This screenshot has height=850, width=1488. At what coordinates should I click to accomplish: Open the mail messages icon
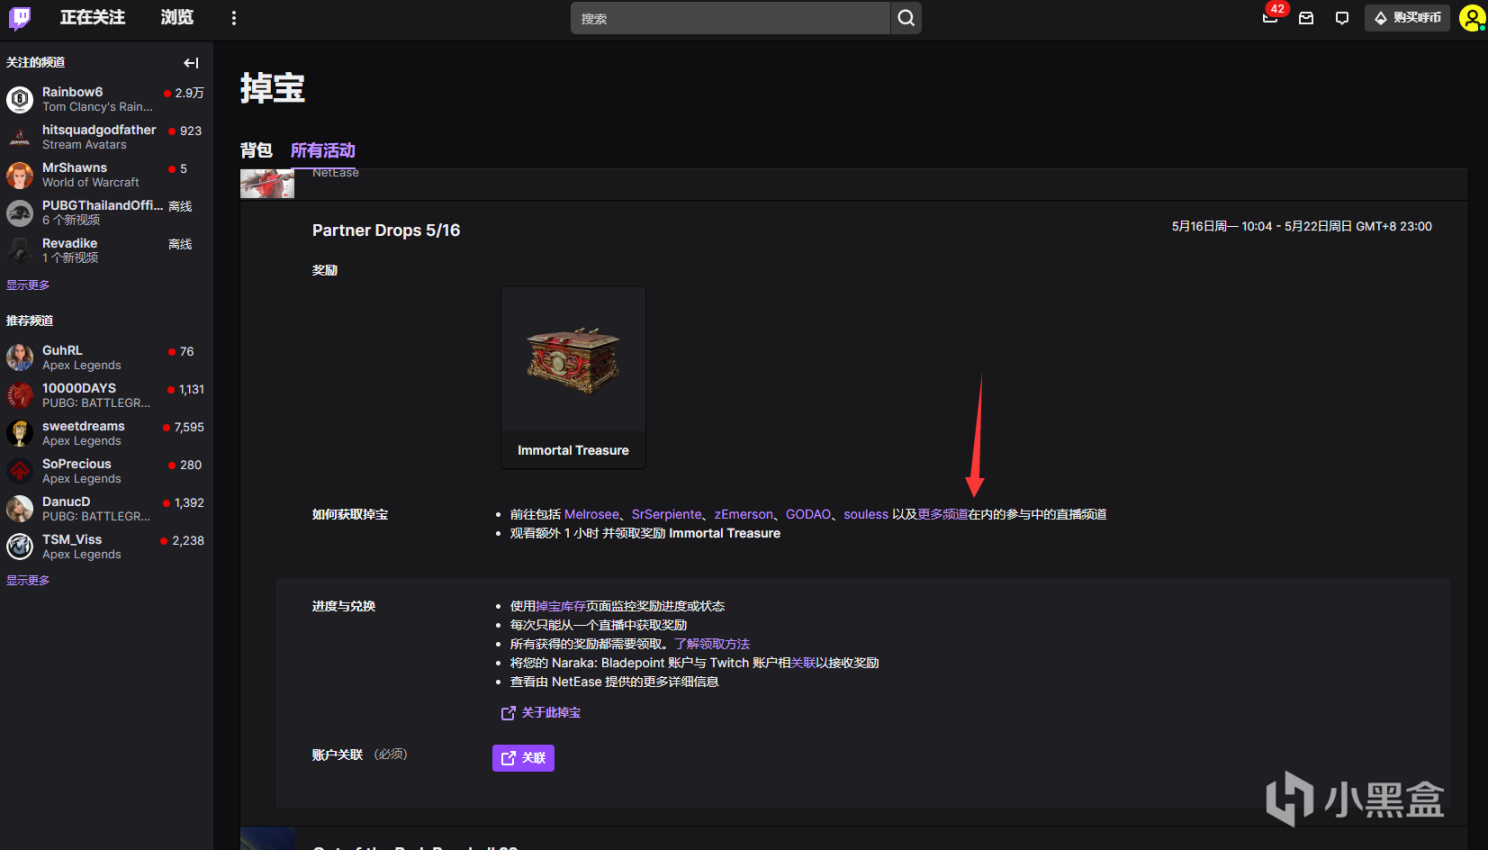[1306, 18]
